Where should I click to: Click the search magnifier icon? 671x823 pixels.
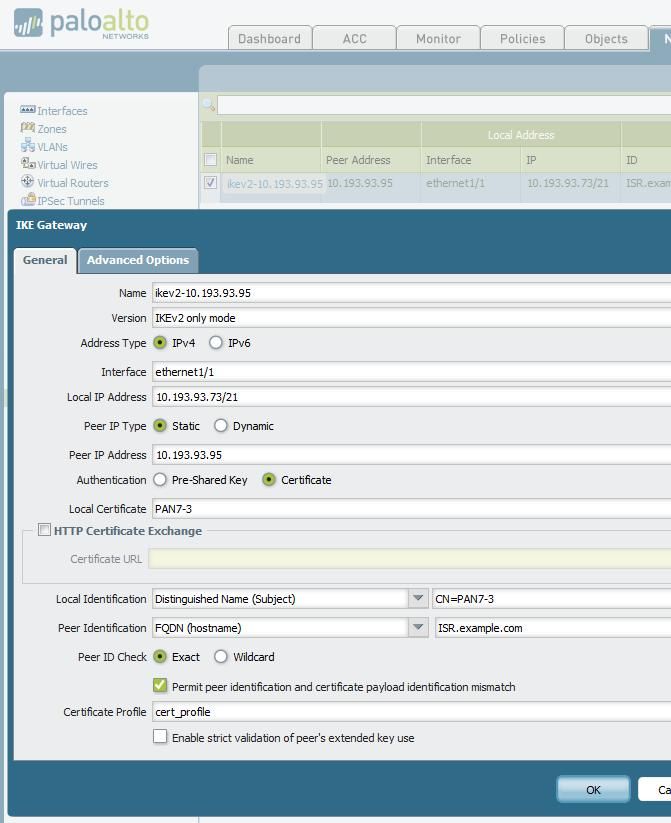(209, 104)
